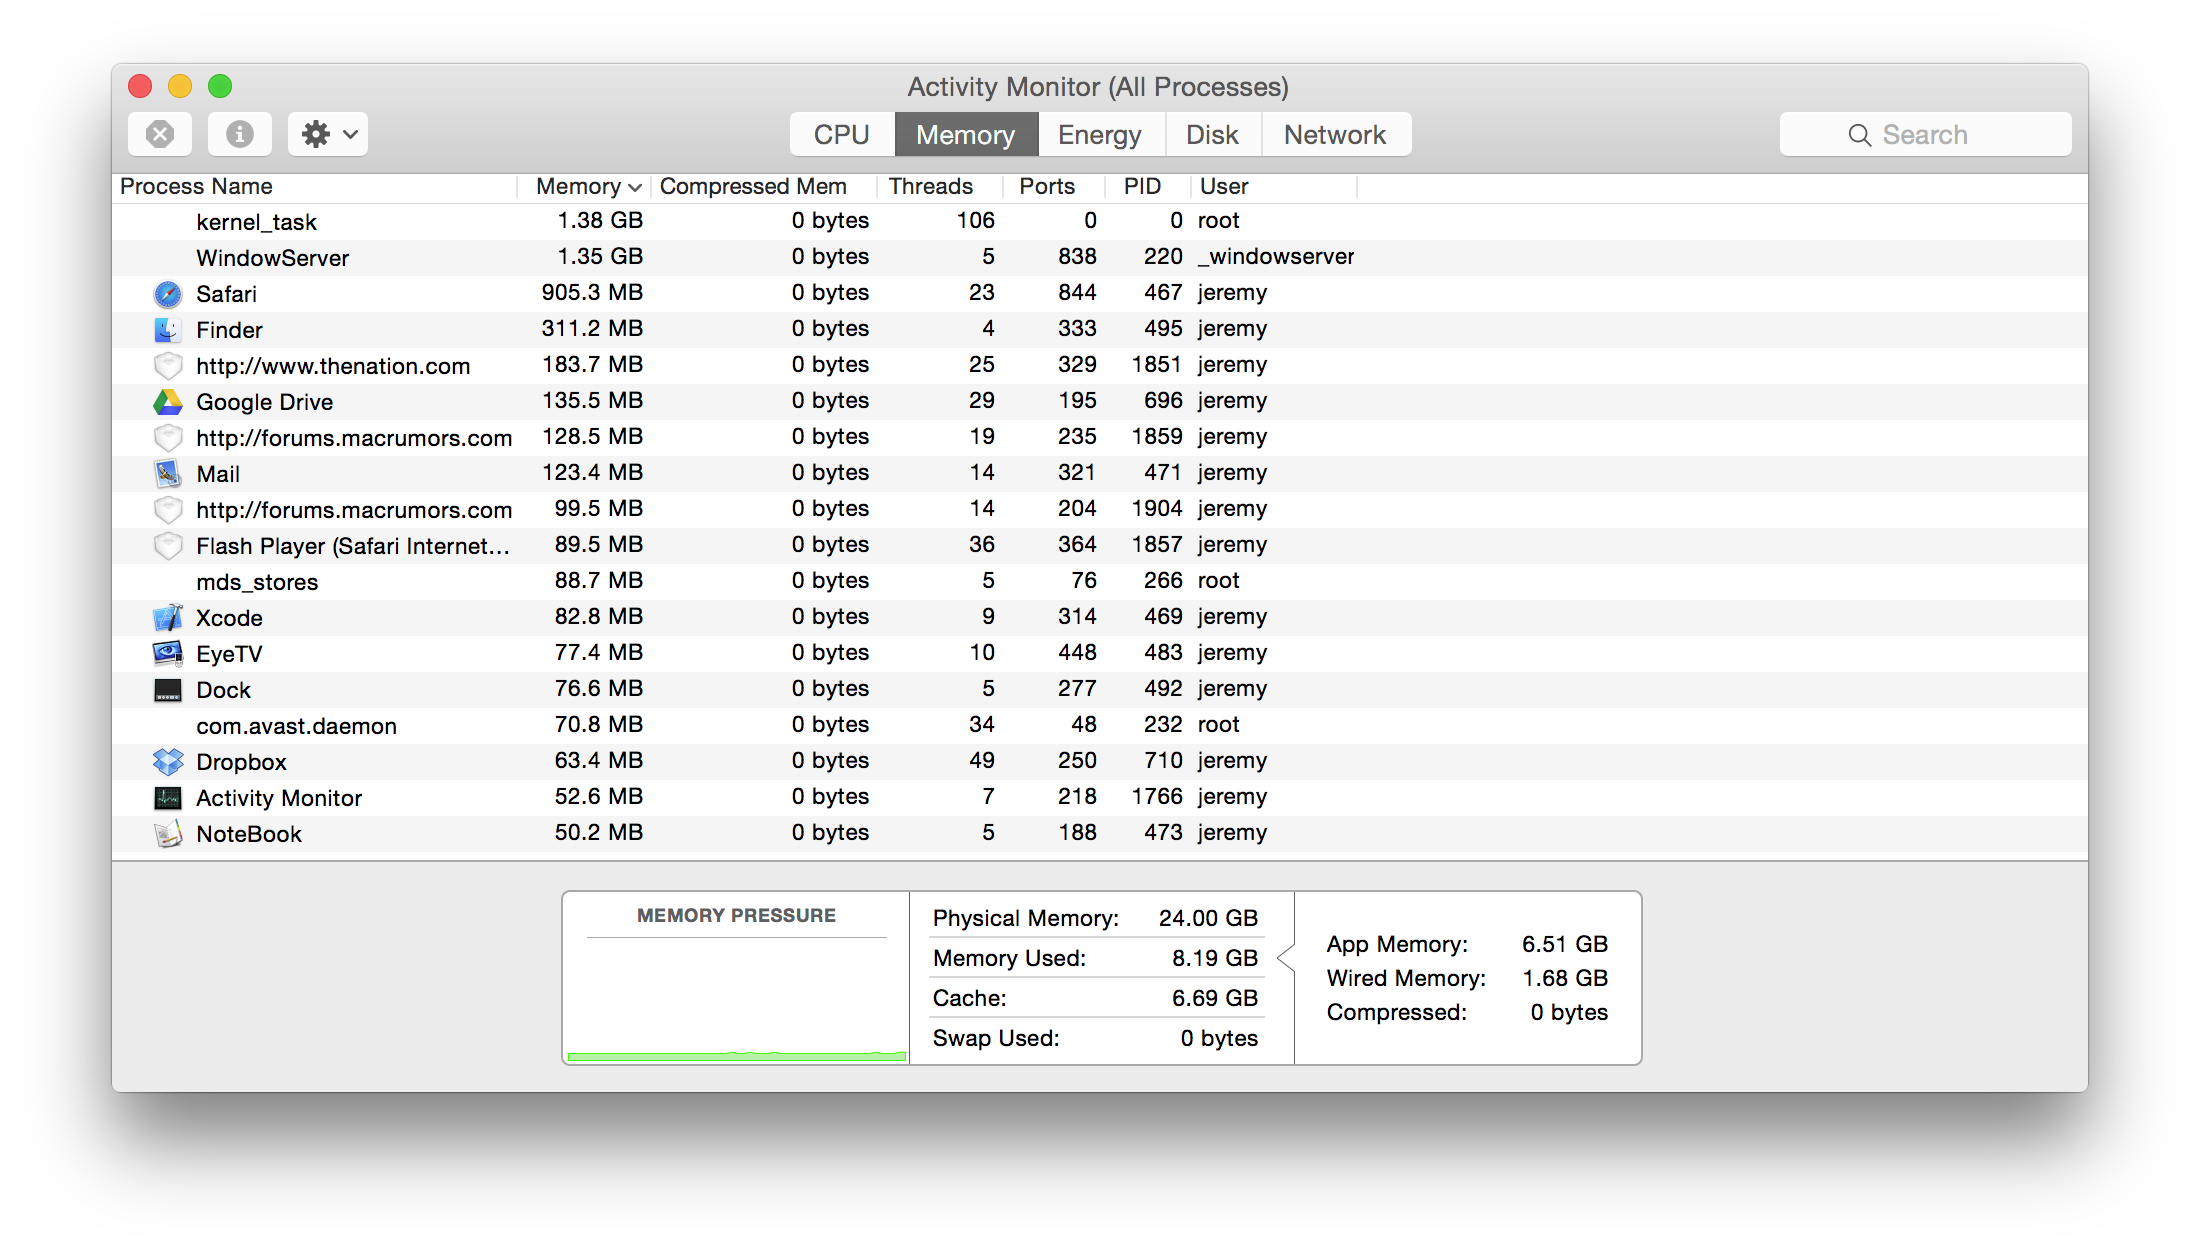Screen dimensions: 2200x1252
Task: Click Cache 6.69 GB value
Action: tap(1214, 998)
